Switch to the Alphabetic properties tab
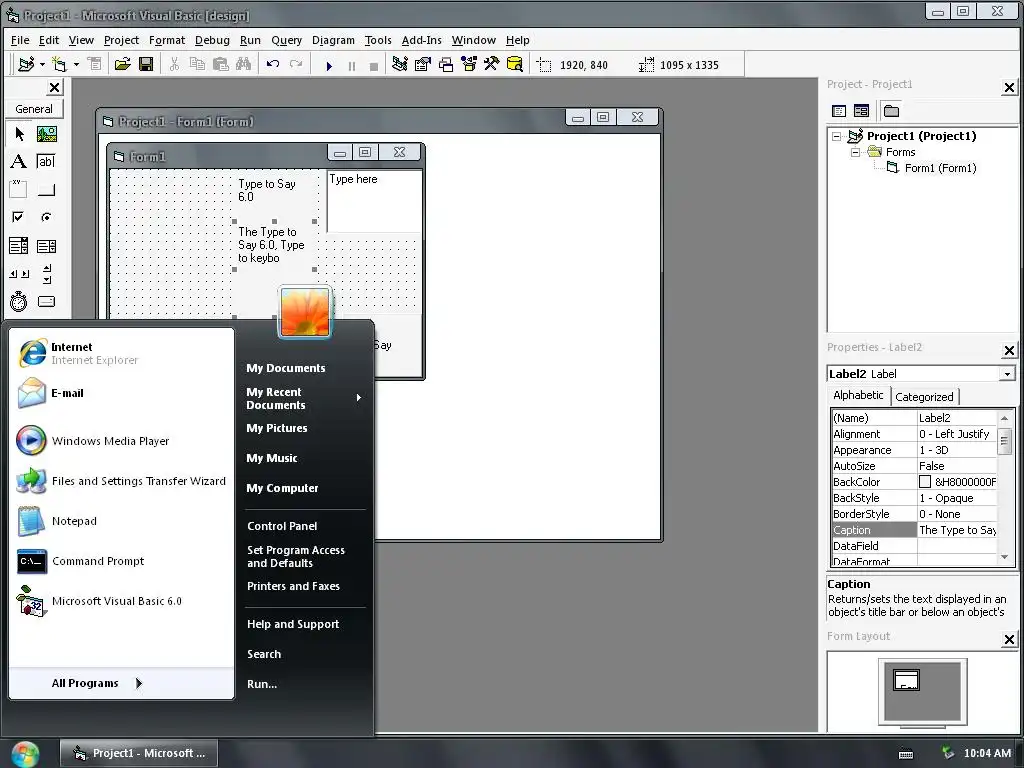 pos(858,395)
